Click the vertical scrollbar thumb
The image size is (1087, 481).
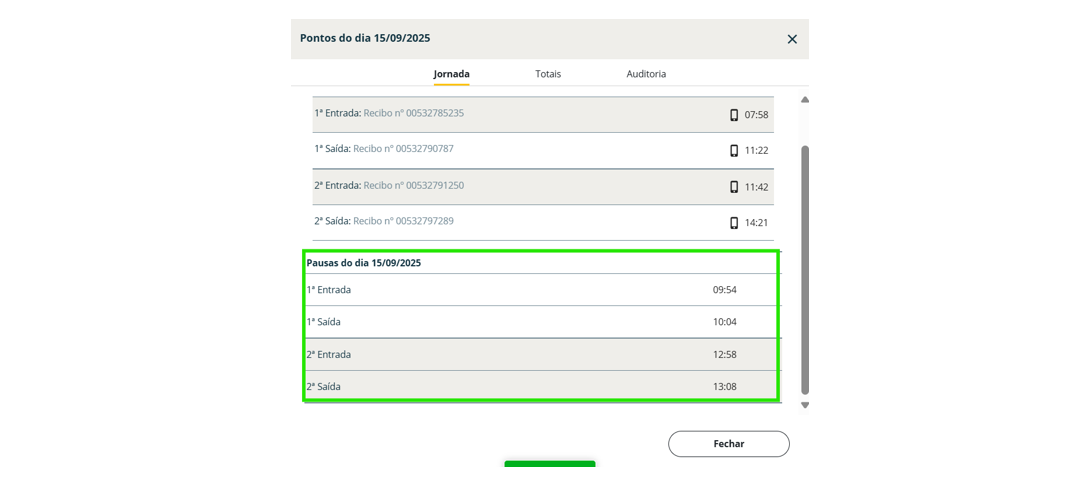(805, 268)
